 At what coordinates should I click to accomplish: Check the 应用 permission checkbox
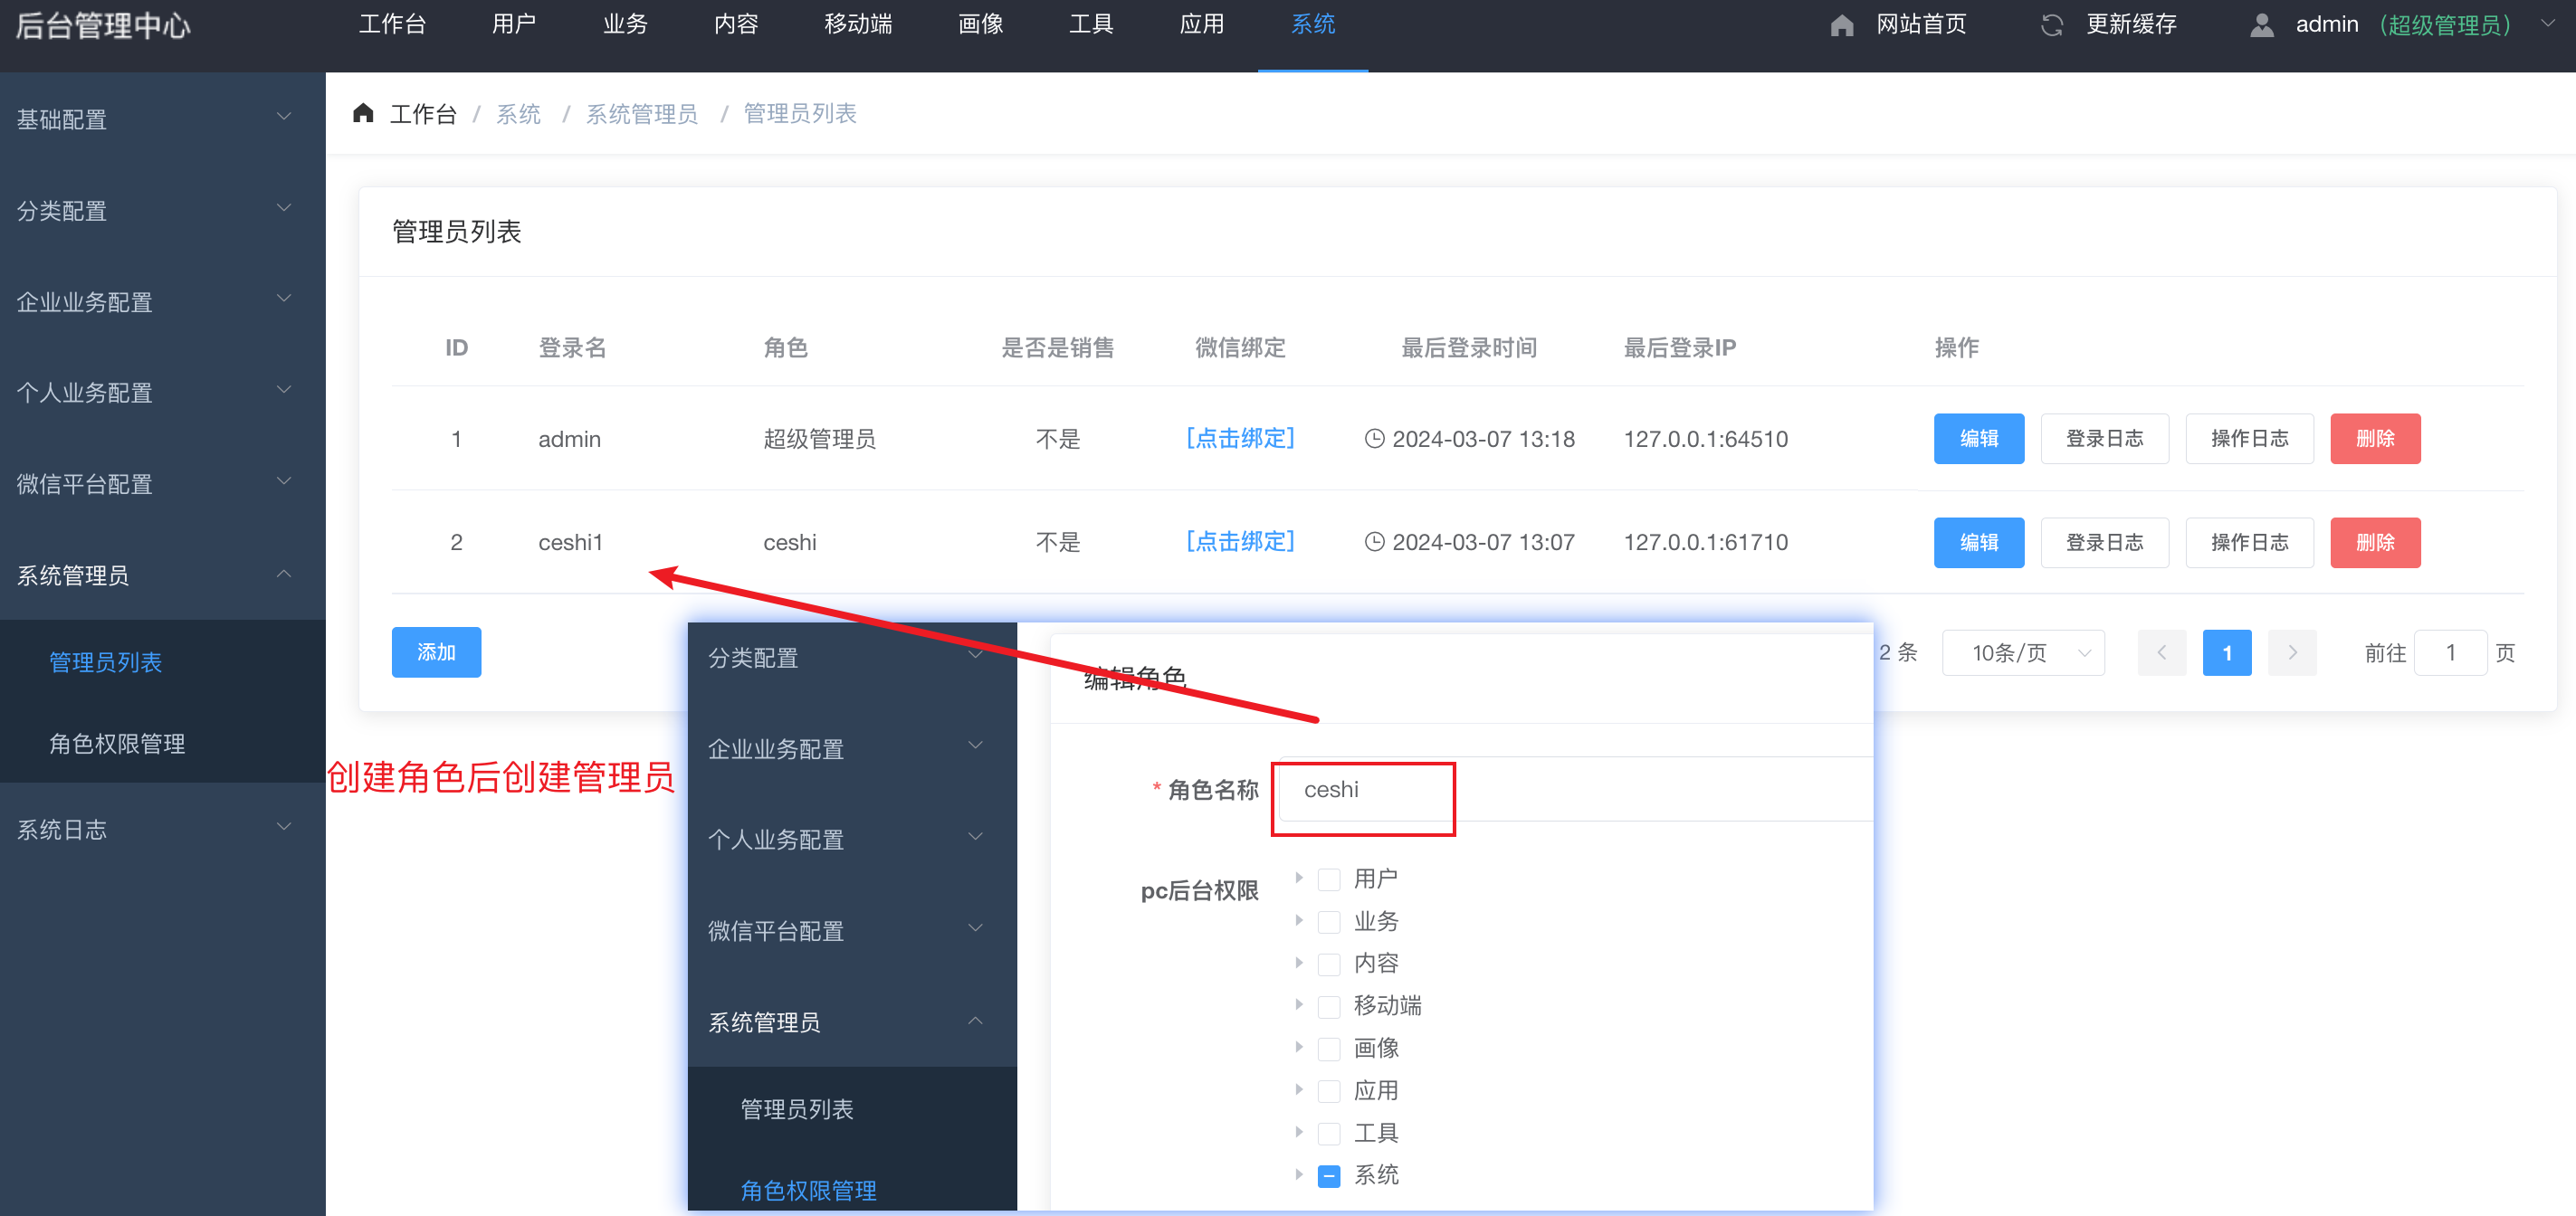1329,1091
